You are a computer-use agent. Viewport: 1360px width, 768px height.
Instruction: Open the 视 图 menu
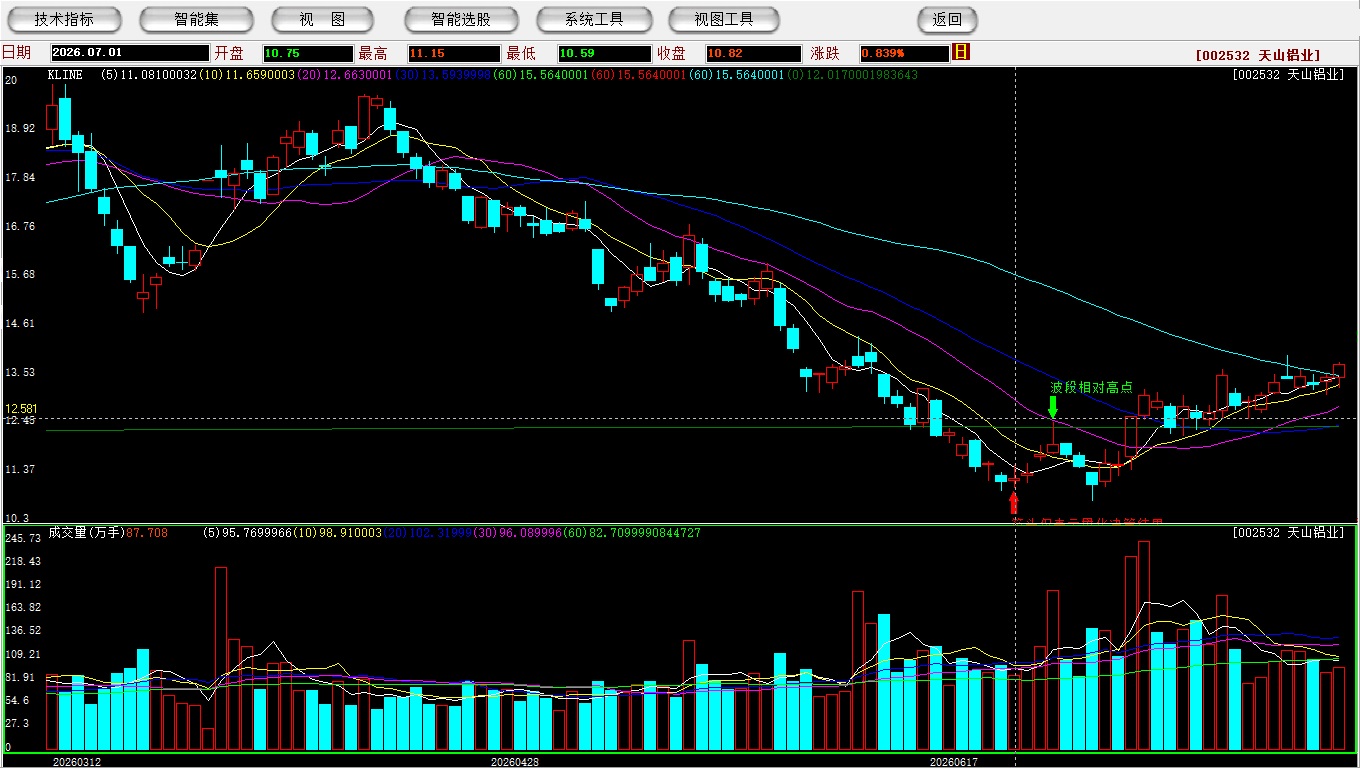(323, 19)
